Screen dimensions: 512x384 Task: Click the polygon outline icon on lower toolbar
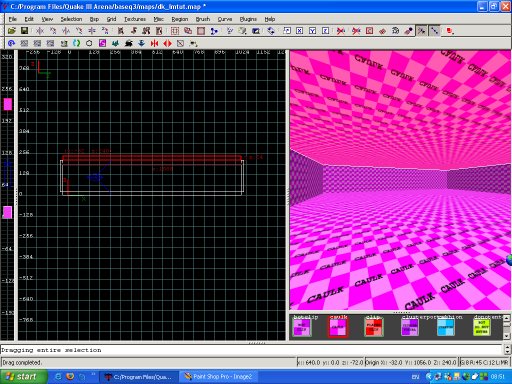click(89, 43)
